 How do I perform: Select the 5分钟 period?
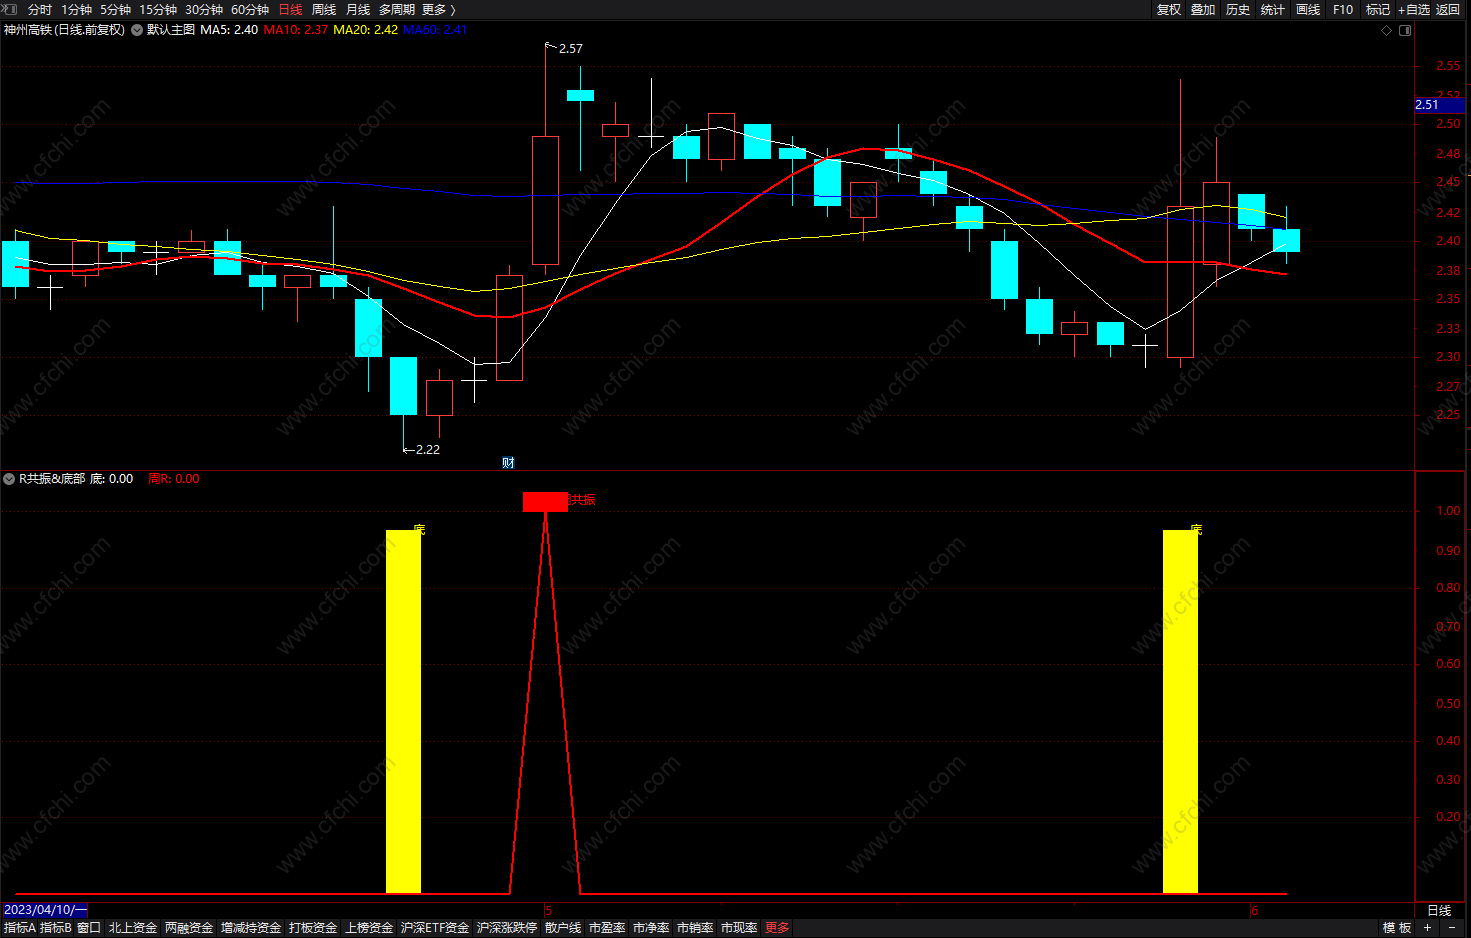[x=115, y=9]
